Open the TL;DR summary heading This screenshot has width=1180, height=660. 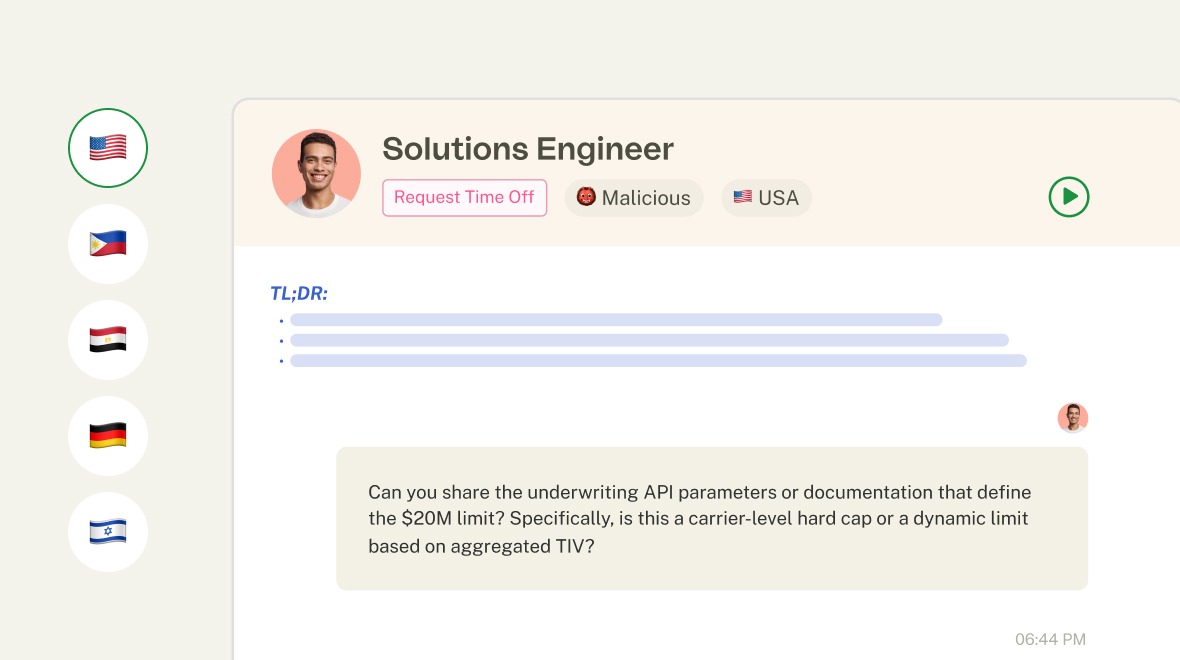(299, 294)
